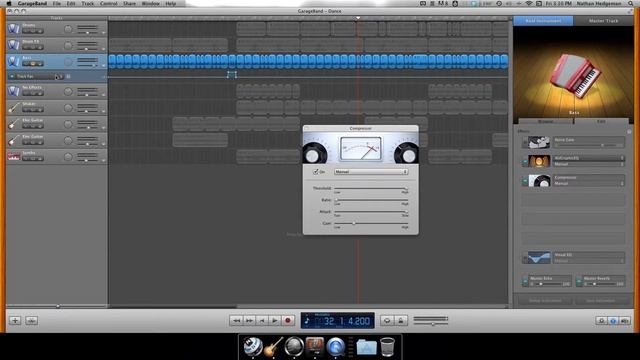
Task: Open Compressor effect icon in Track Info
Action: coord(539,180)
